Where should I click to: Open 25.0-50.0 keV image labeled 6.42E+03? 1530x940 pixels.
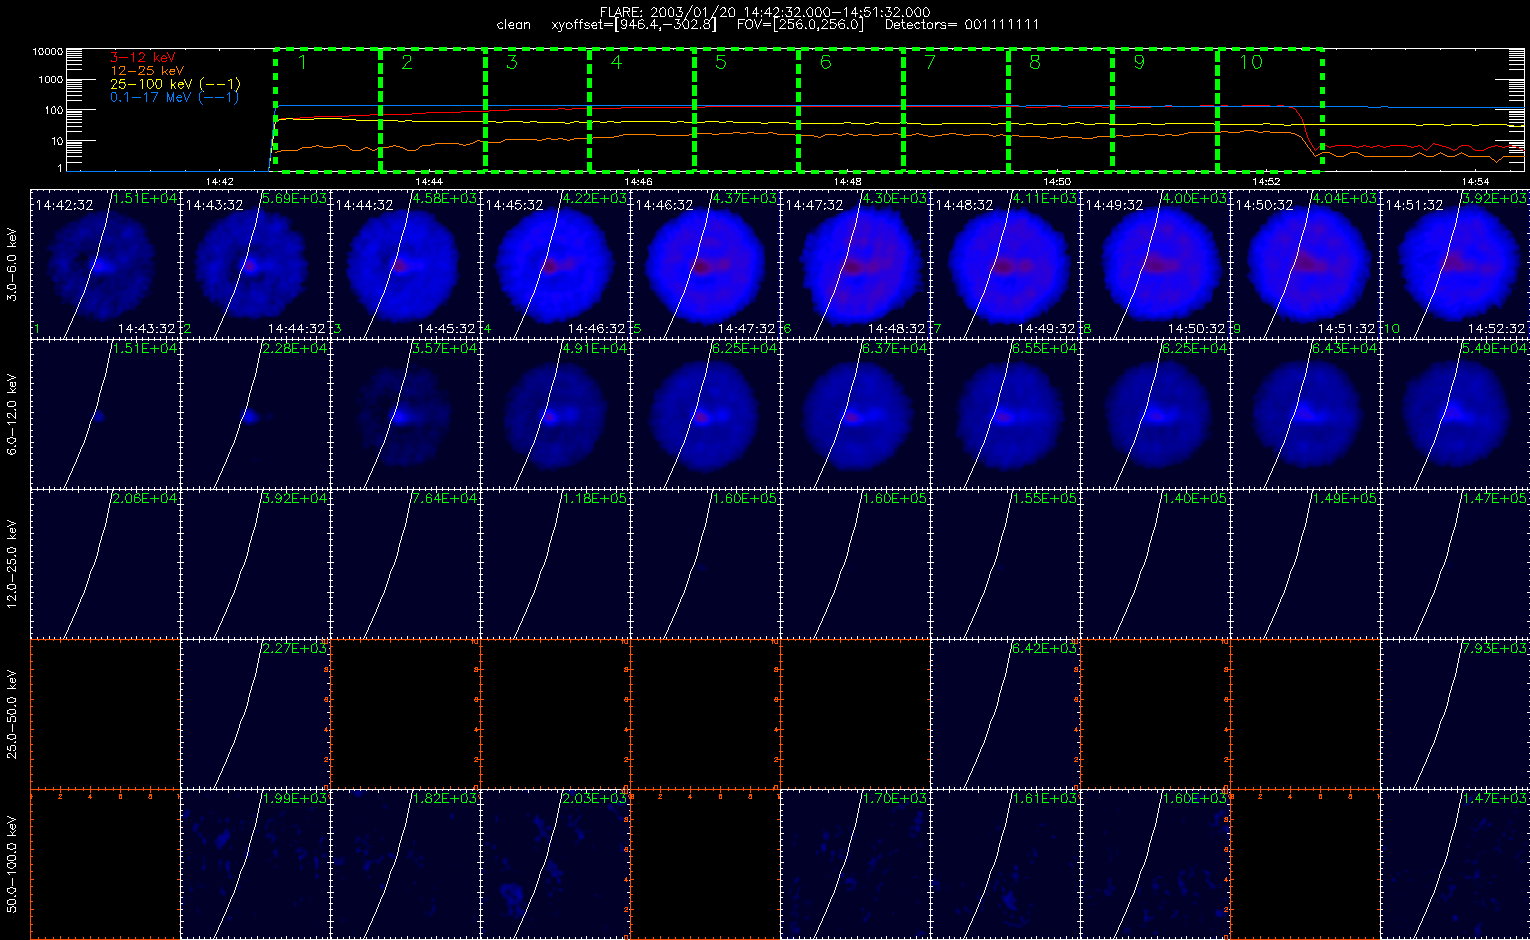[1005, 713]
